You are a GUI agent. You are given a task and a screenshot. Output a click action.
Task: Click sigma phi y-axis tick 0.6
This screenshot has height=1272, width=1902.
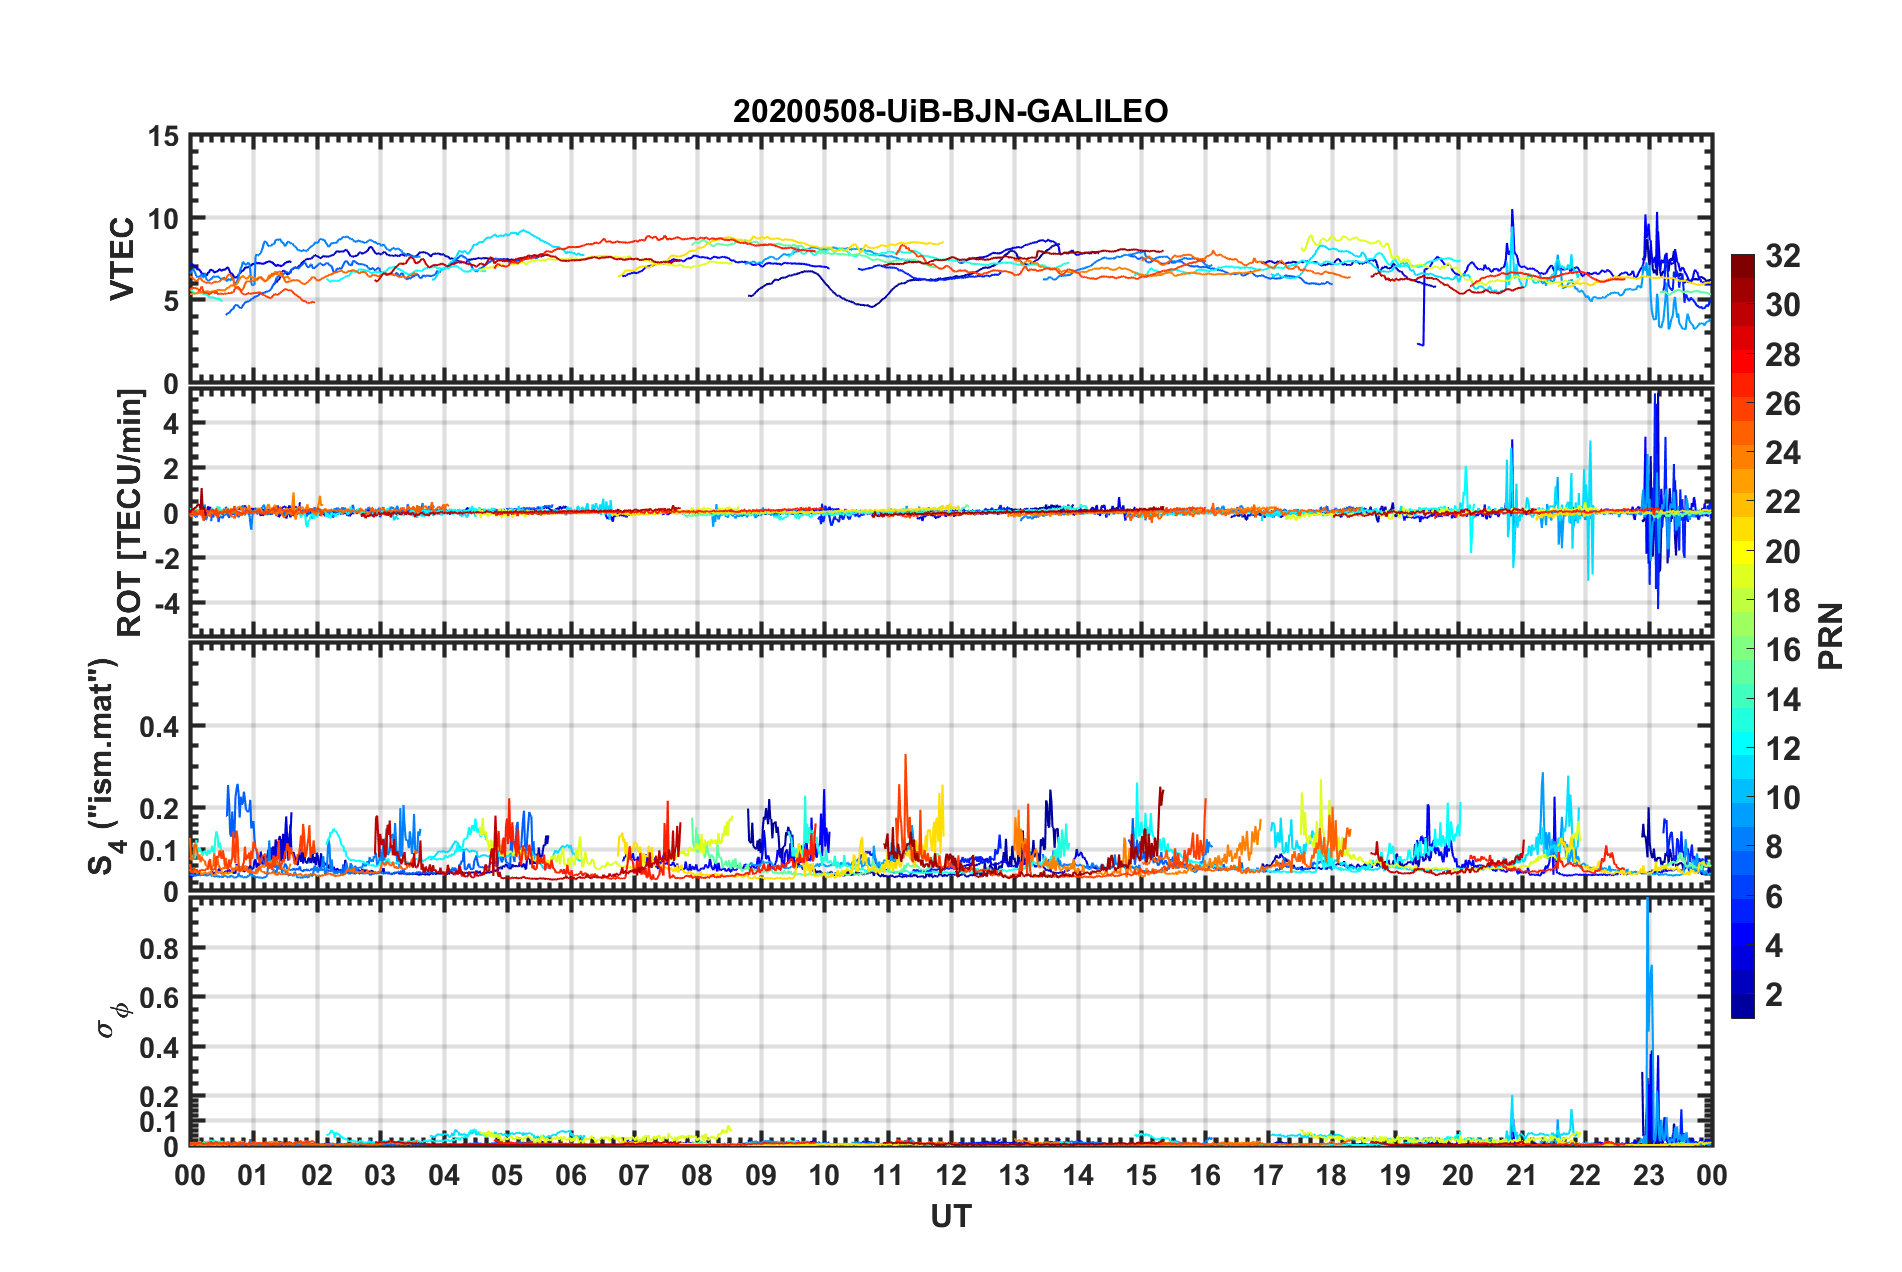pos(159,998)
